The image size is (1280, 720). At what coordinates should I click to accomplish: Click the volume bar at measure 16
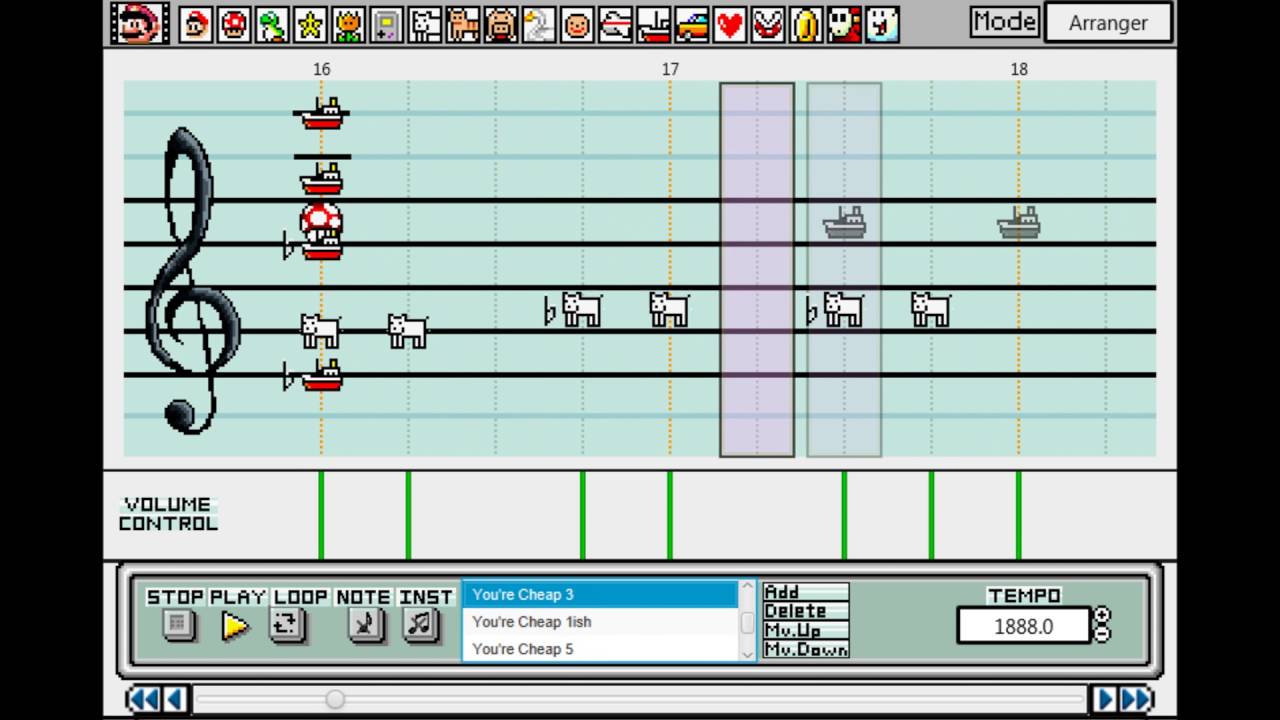coord(321,515)
